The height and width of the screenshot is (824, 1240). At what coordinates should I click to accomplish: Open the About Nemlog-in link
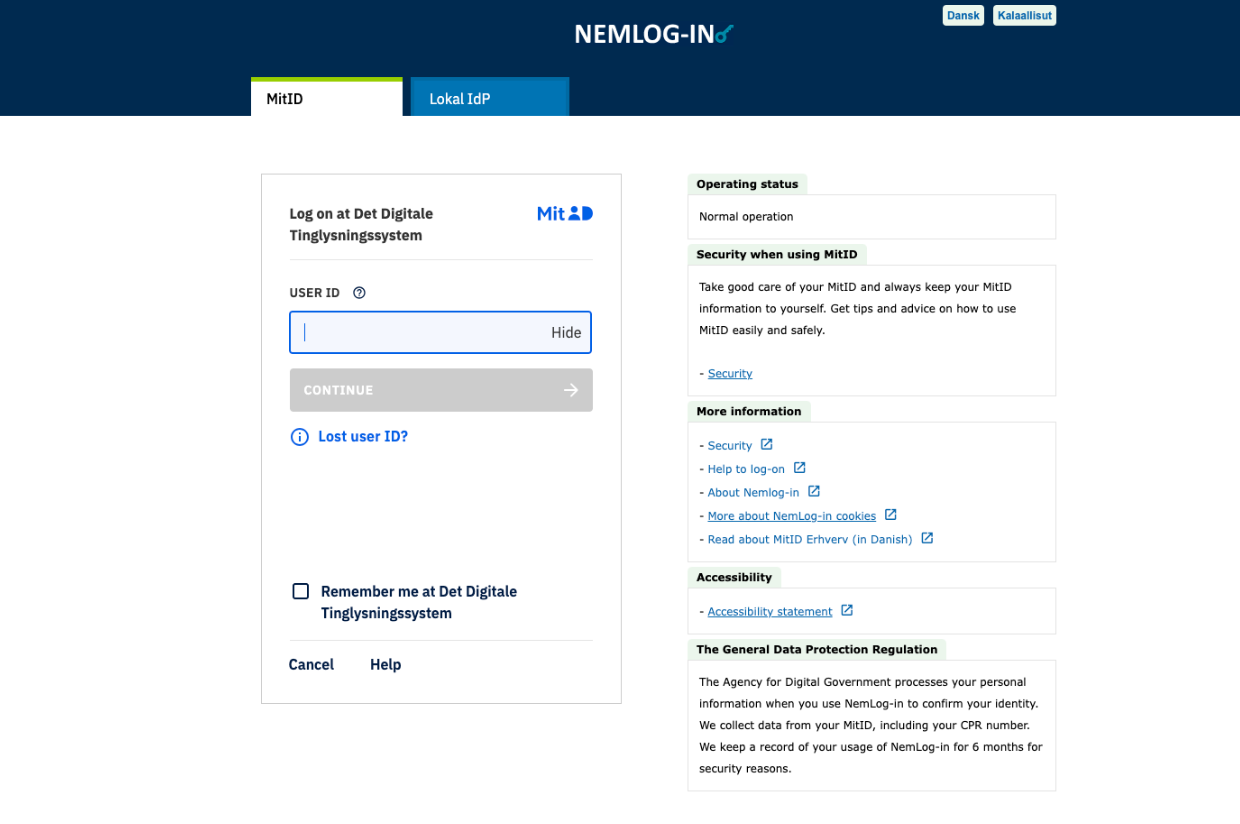(x=753, y=492)
